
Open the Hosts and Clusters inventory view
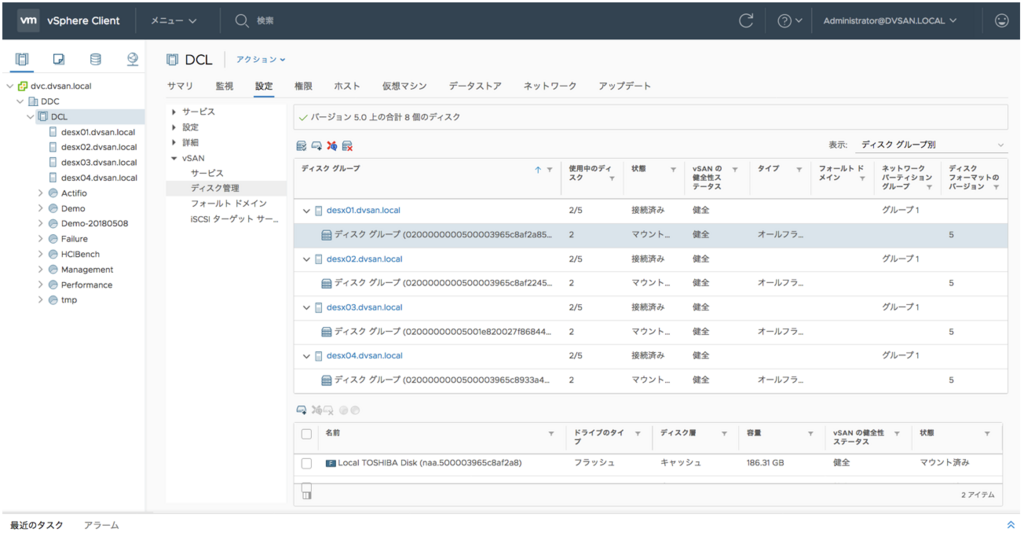22,59
